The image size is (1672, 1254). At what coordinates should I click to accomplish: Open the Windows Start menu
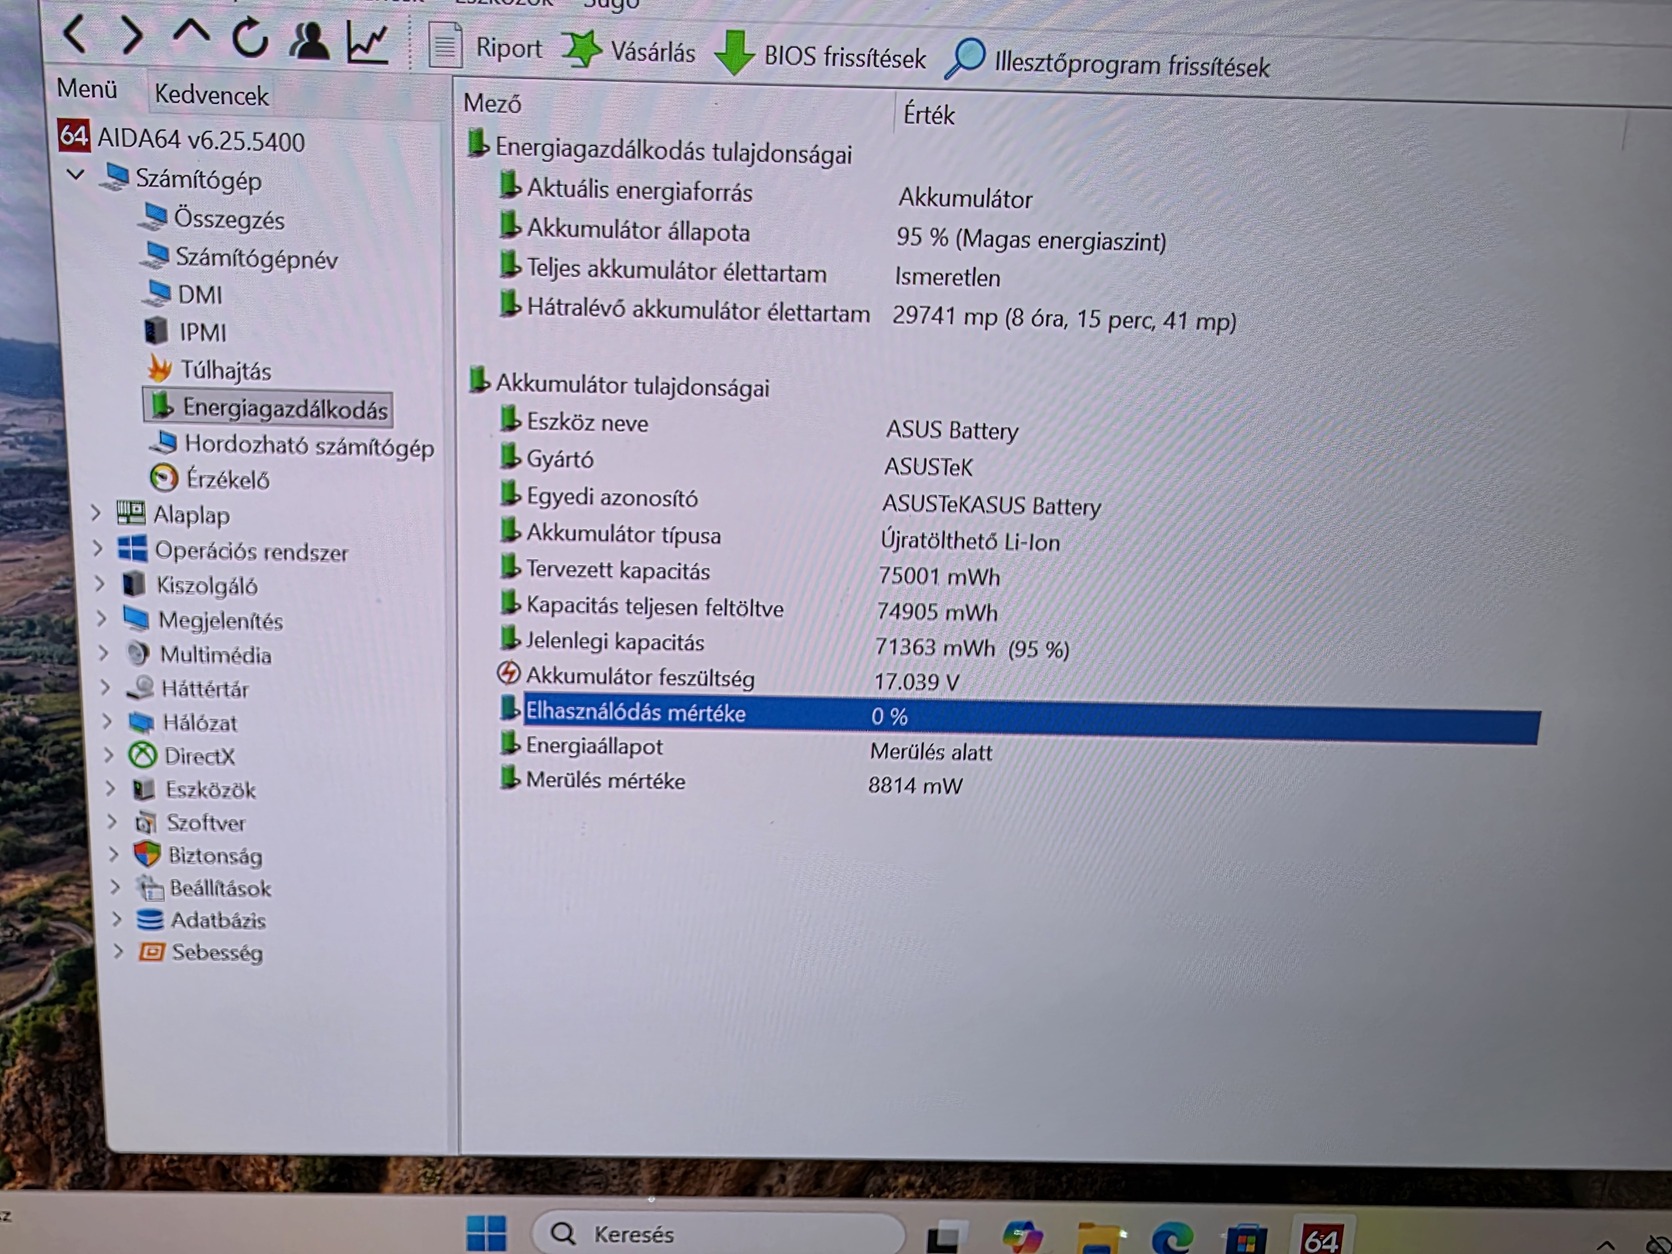coord(487,1233)
